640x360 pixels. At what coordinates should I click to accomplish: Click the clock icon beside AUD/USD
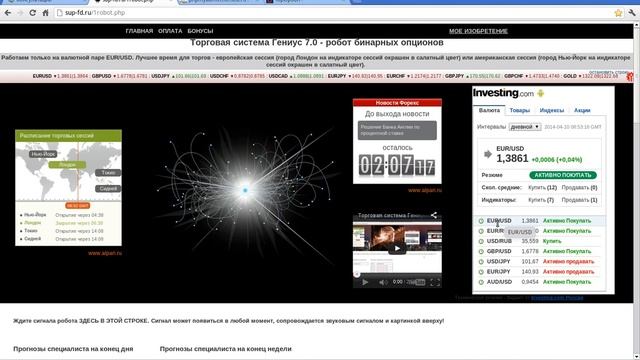[481, 282]
